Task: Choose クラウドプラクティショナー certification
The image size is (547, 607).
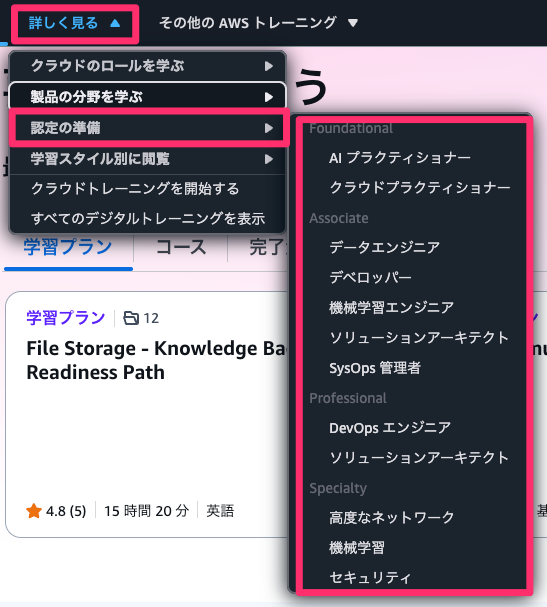Action: (x=420, y=188)
